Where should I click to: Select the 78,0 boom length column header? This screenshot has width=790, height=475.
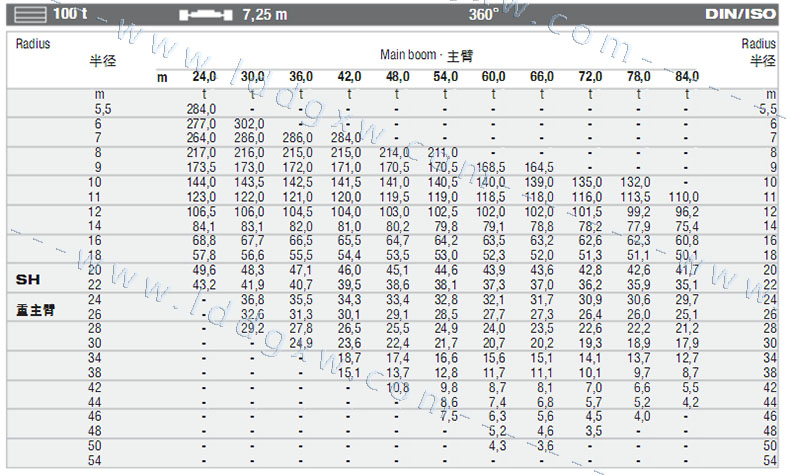click(x=638, y=77)
